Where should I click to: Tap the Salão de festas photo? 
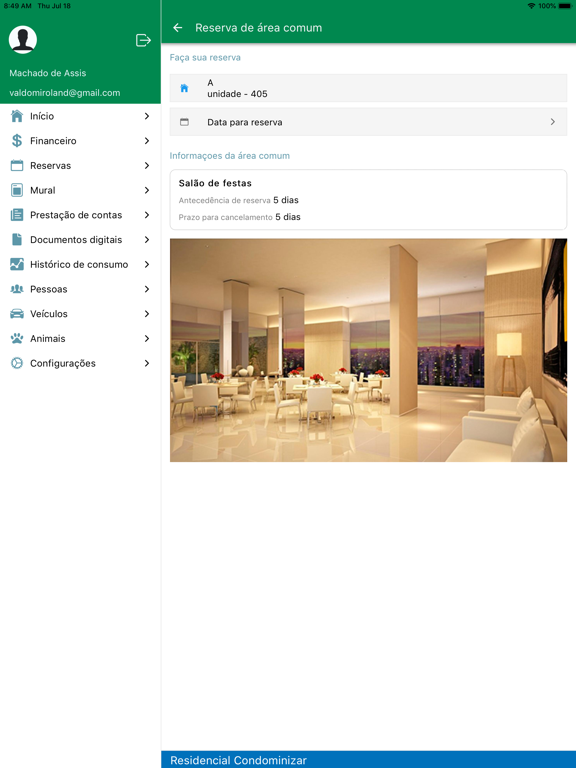tap(368, 350)
